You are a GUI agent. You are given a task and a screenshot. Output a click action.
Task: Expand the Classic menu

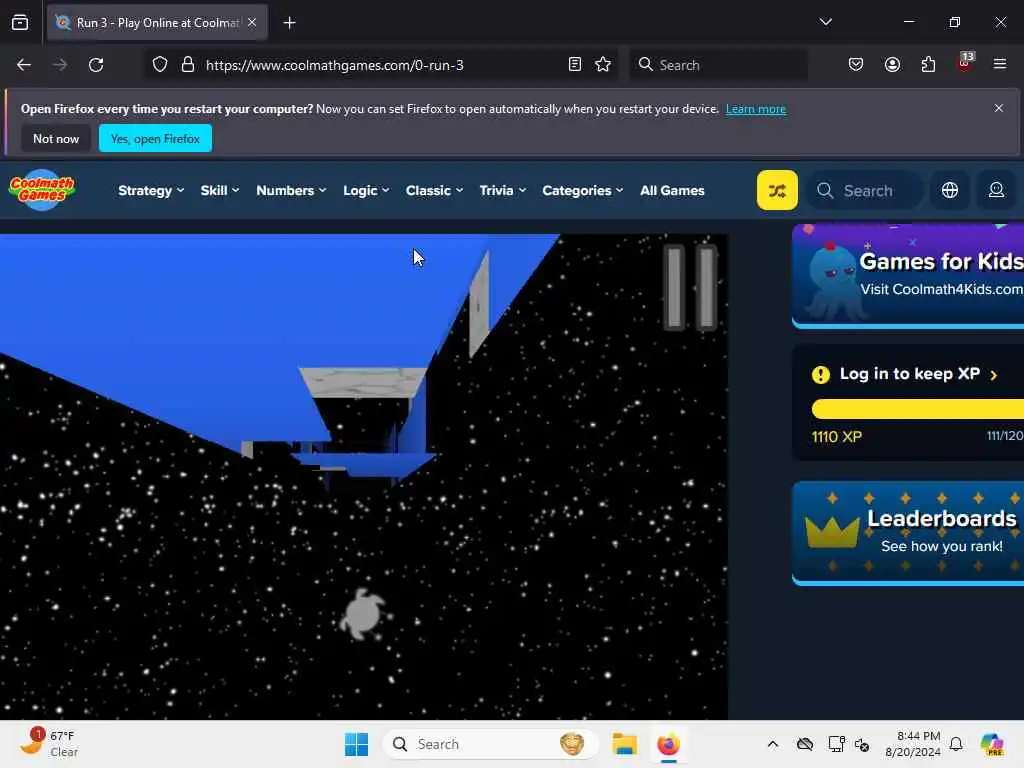(434, 191)
